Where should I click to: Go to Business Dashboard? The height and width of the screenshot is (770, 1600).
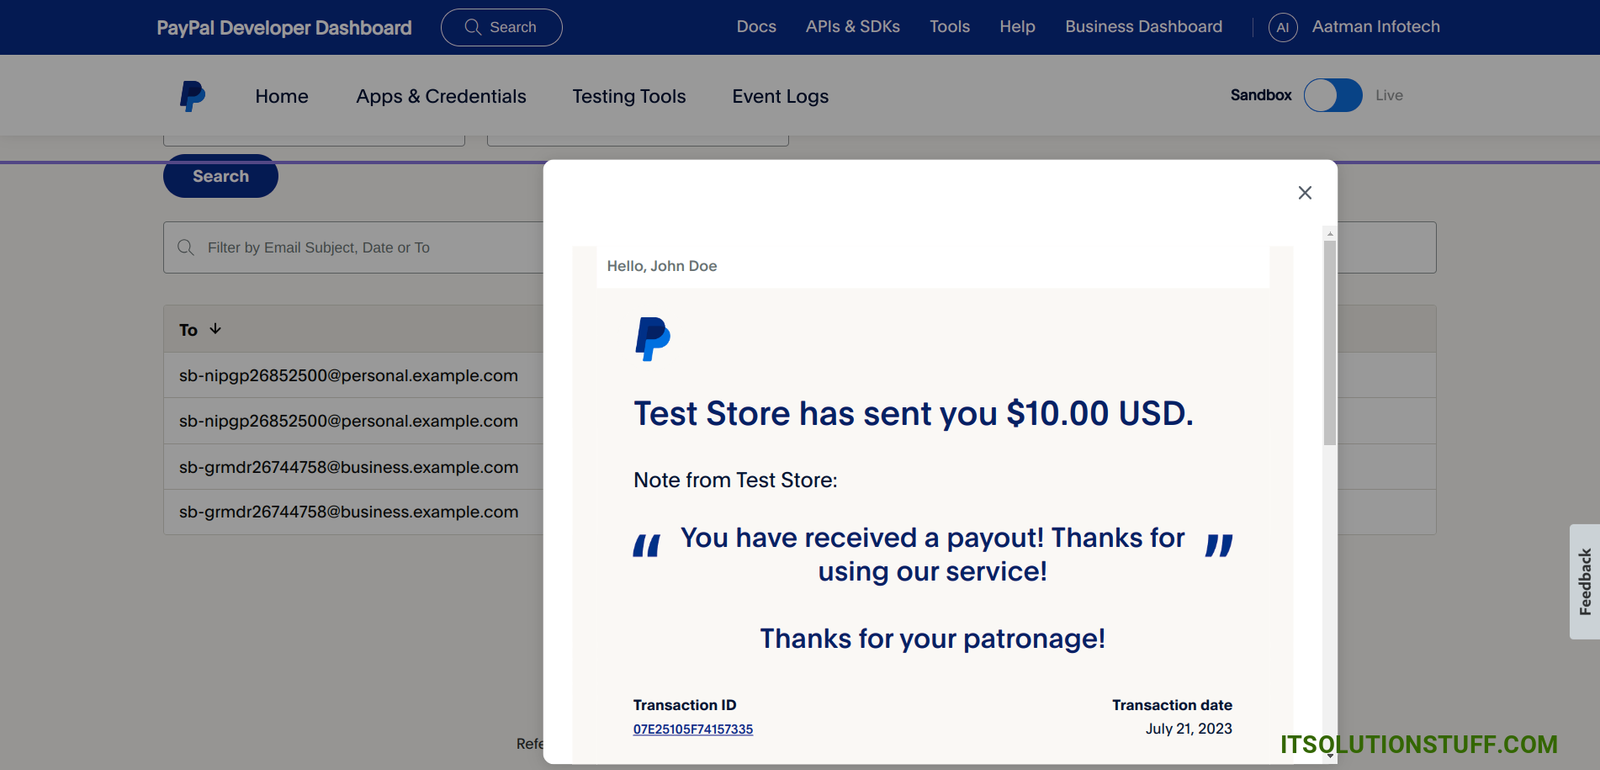tap(1143, 27)
